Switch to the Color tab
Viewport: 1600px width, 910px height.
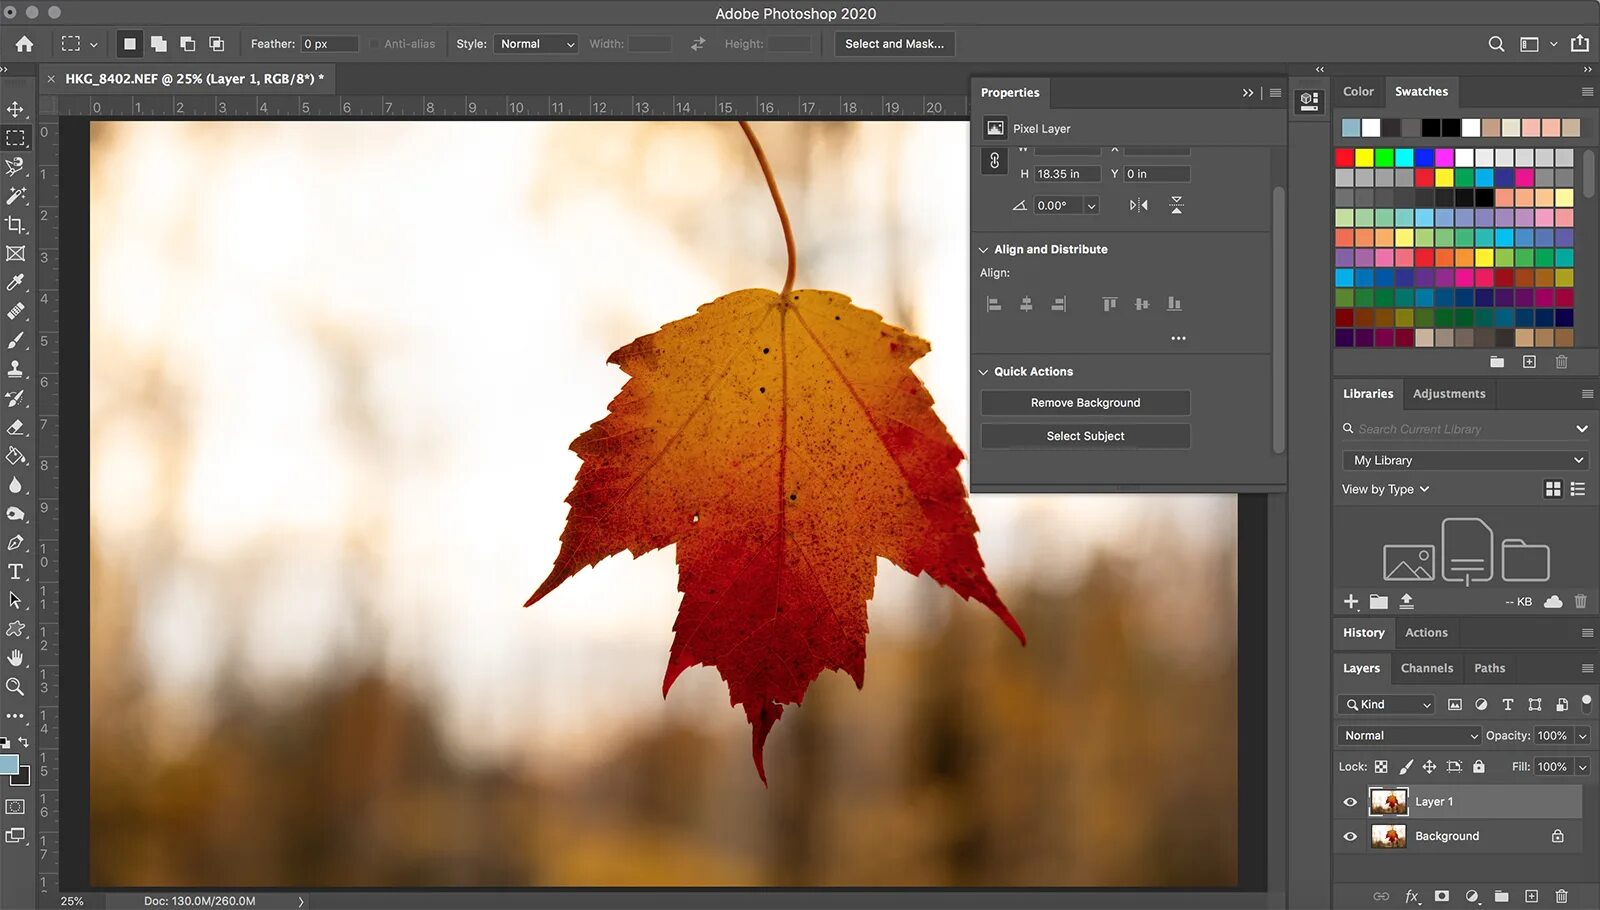click(x=1358, y=92)
